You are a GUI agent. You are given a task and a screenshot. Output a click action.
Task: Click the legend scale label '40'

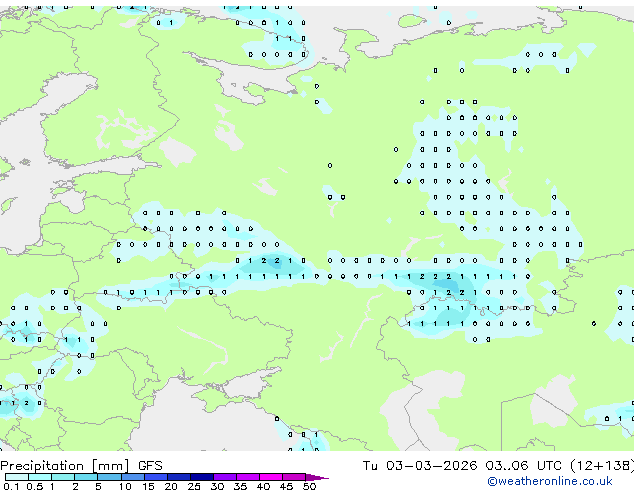coord(263,486)
